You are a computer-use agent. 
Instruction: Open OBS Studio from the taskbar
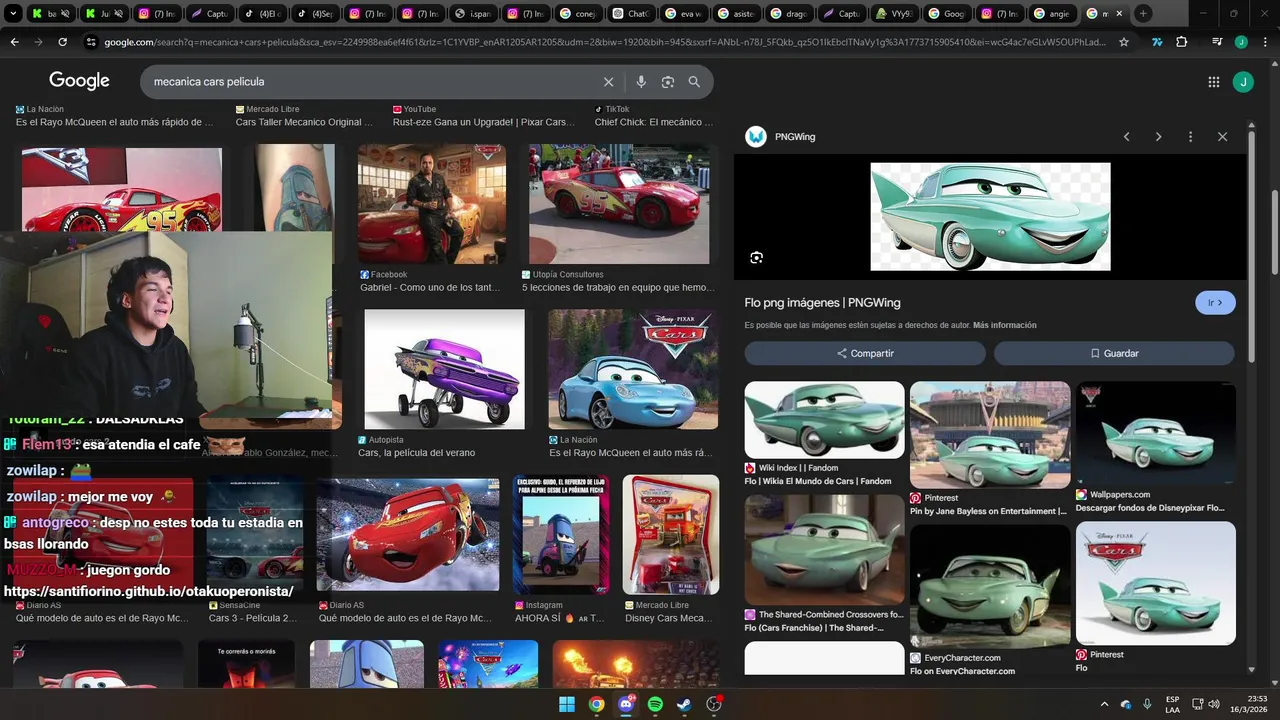(x=714, y=704)
